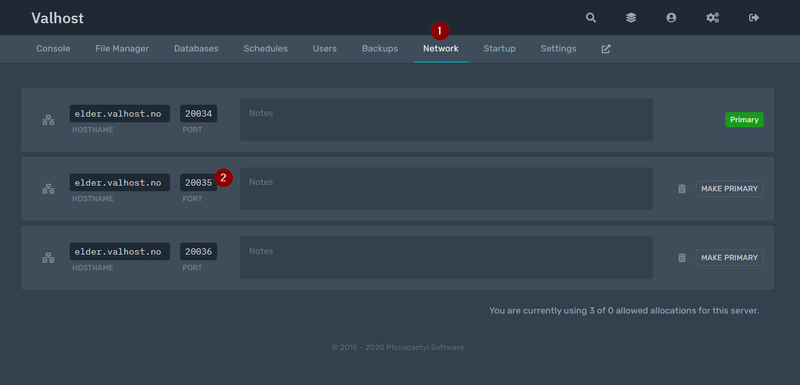The width and height of the screenshot is (800, 385).
Task: Click network icon beside port 20035
Action: pos(48,189)
